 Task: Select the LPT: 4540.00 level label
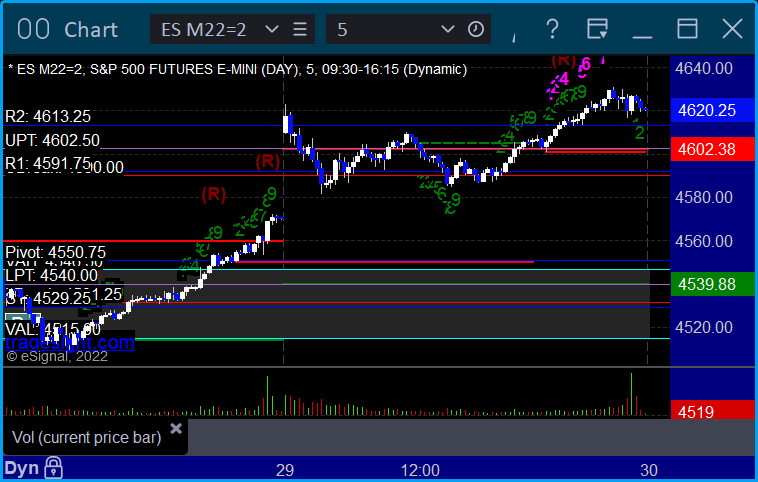tap(51, 276)
